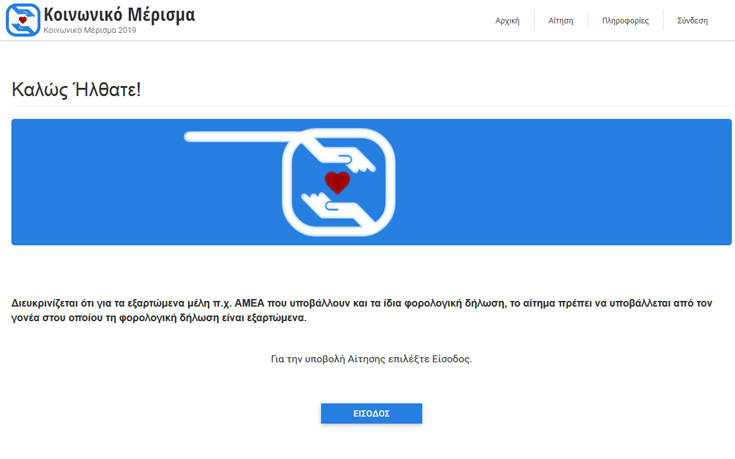Open the Πληροφορίες navigation item

tap(625, 20)
